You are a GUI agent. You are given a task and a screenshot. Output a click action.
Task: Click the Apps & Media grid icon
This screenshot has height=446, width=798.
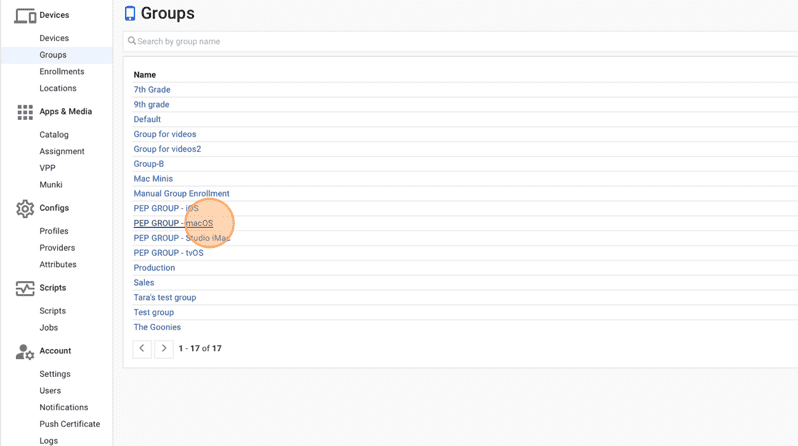pos(25,112)
